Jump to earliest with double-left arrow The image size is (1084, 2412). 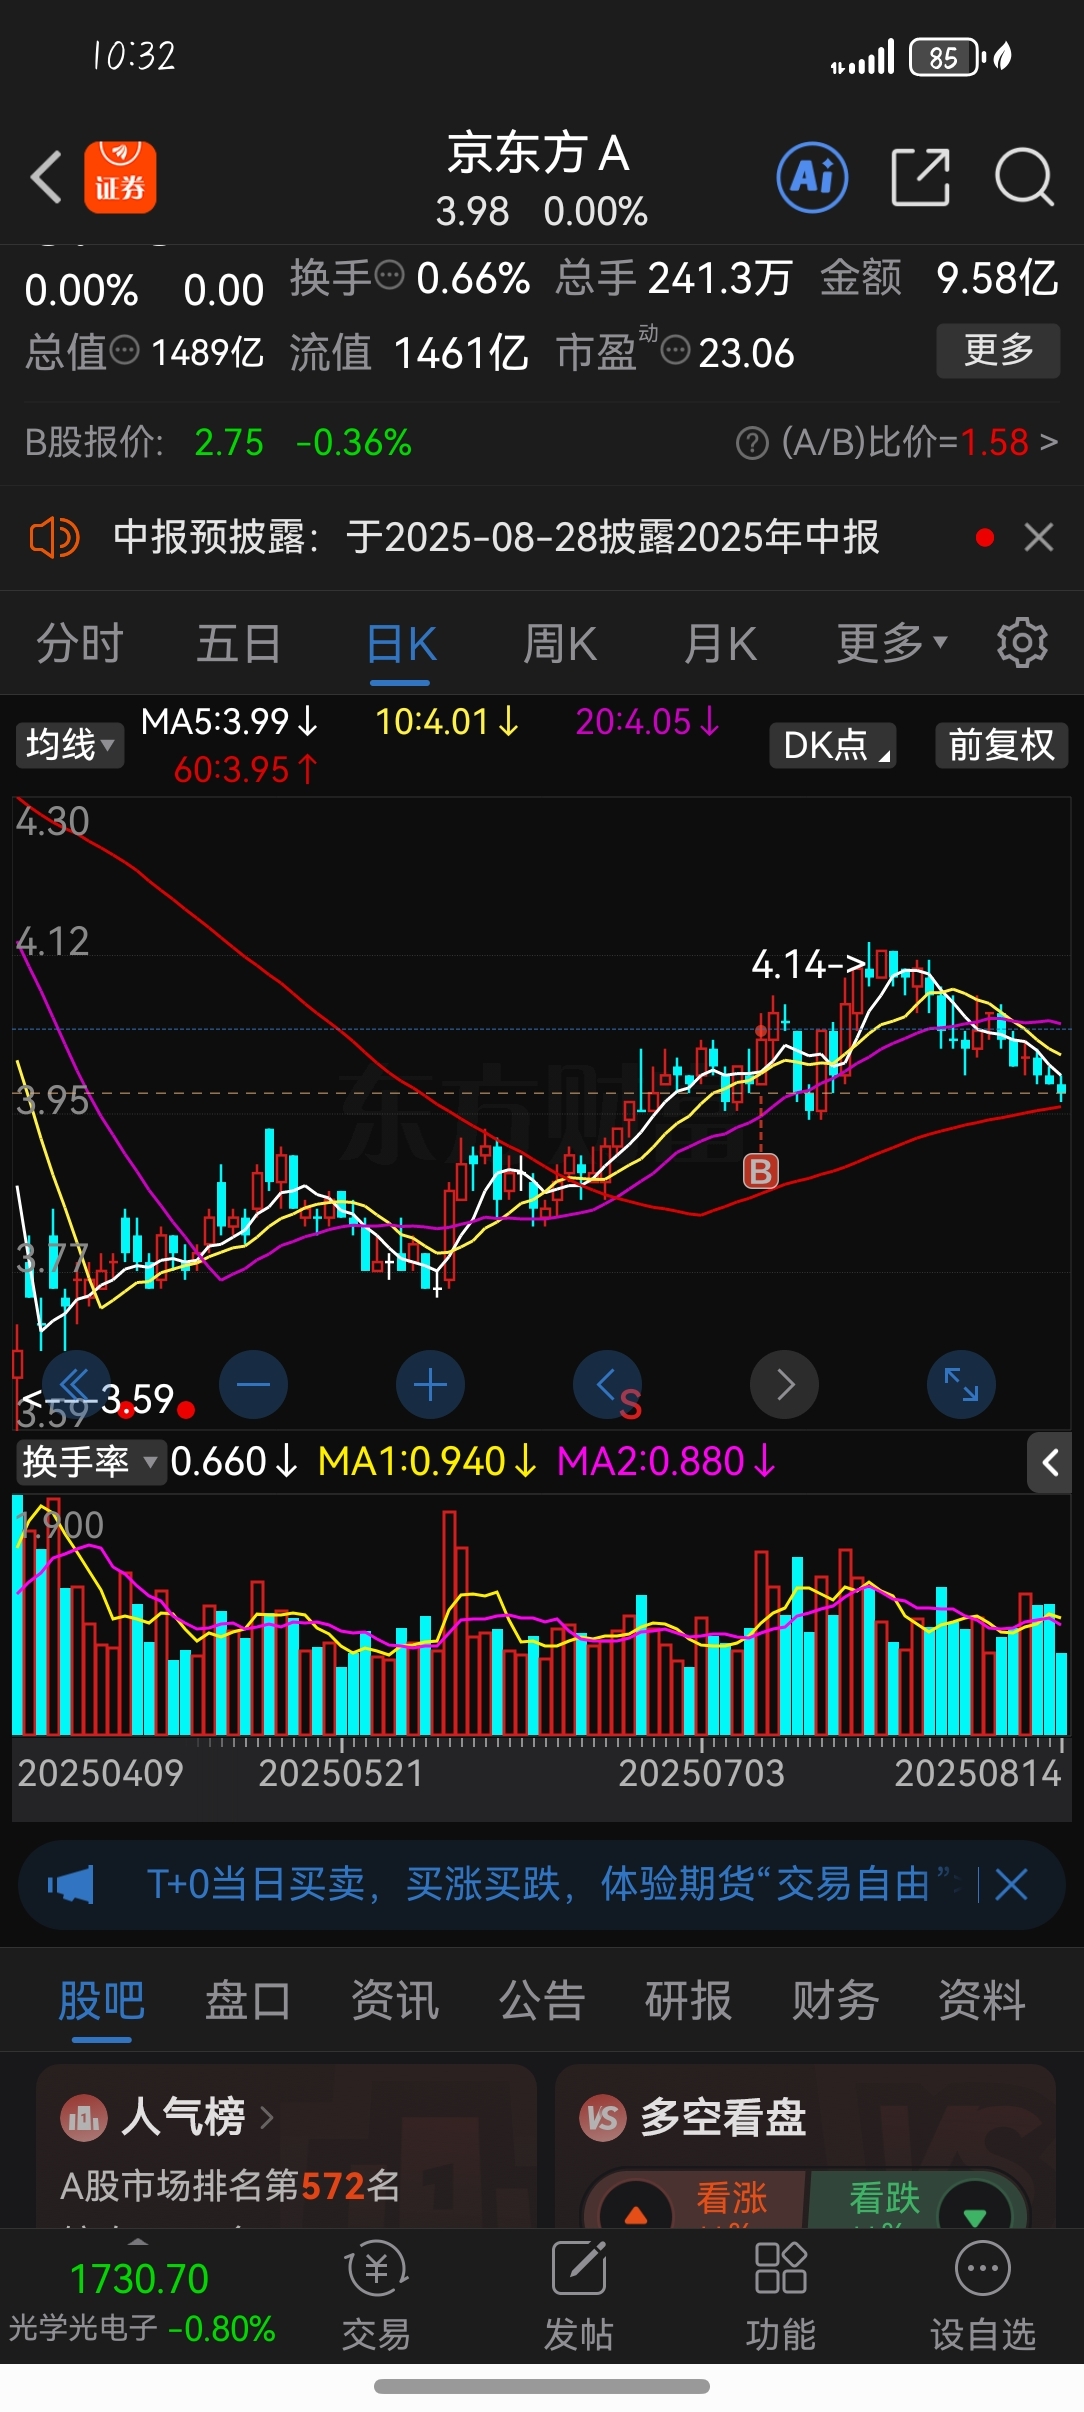(x=76, y=1384)
